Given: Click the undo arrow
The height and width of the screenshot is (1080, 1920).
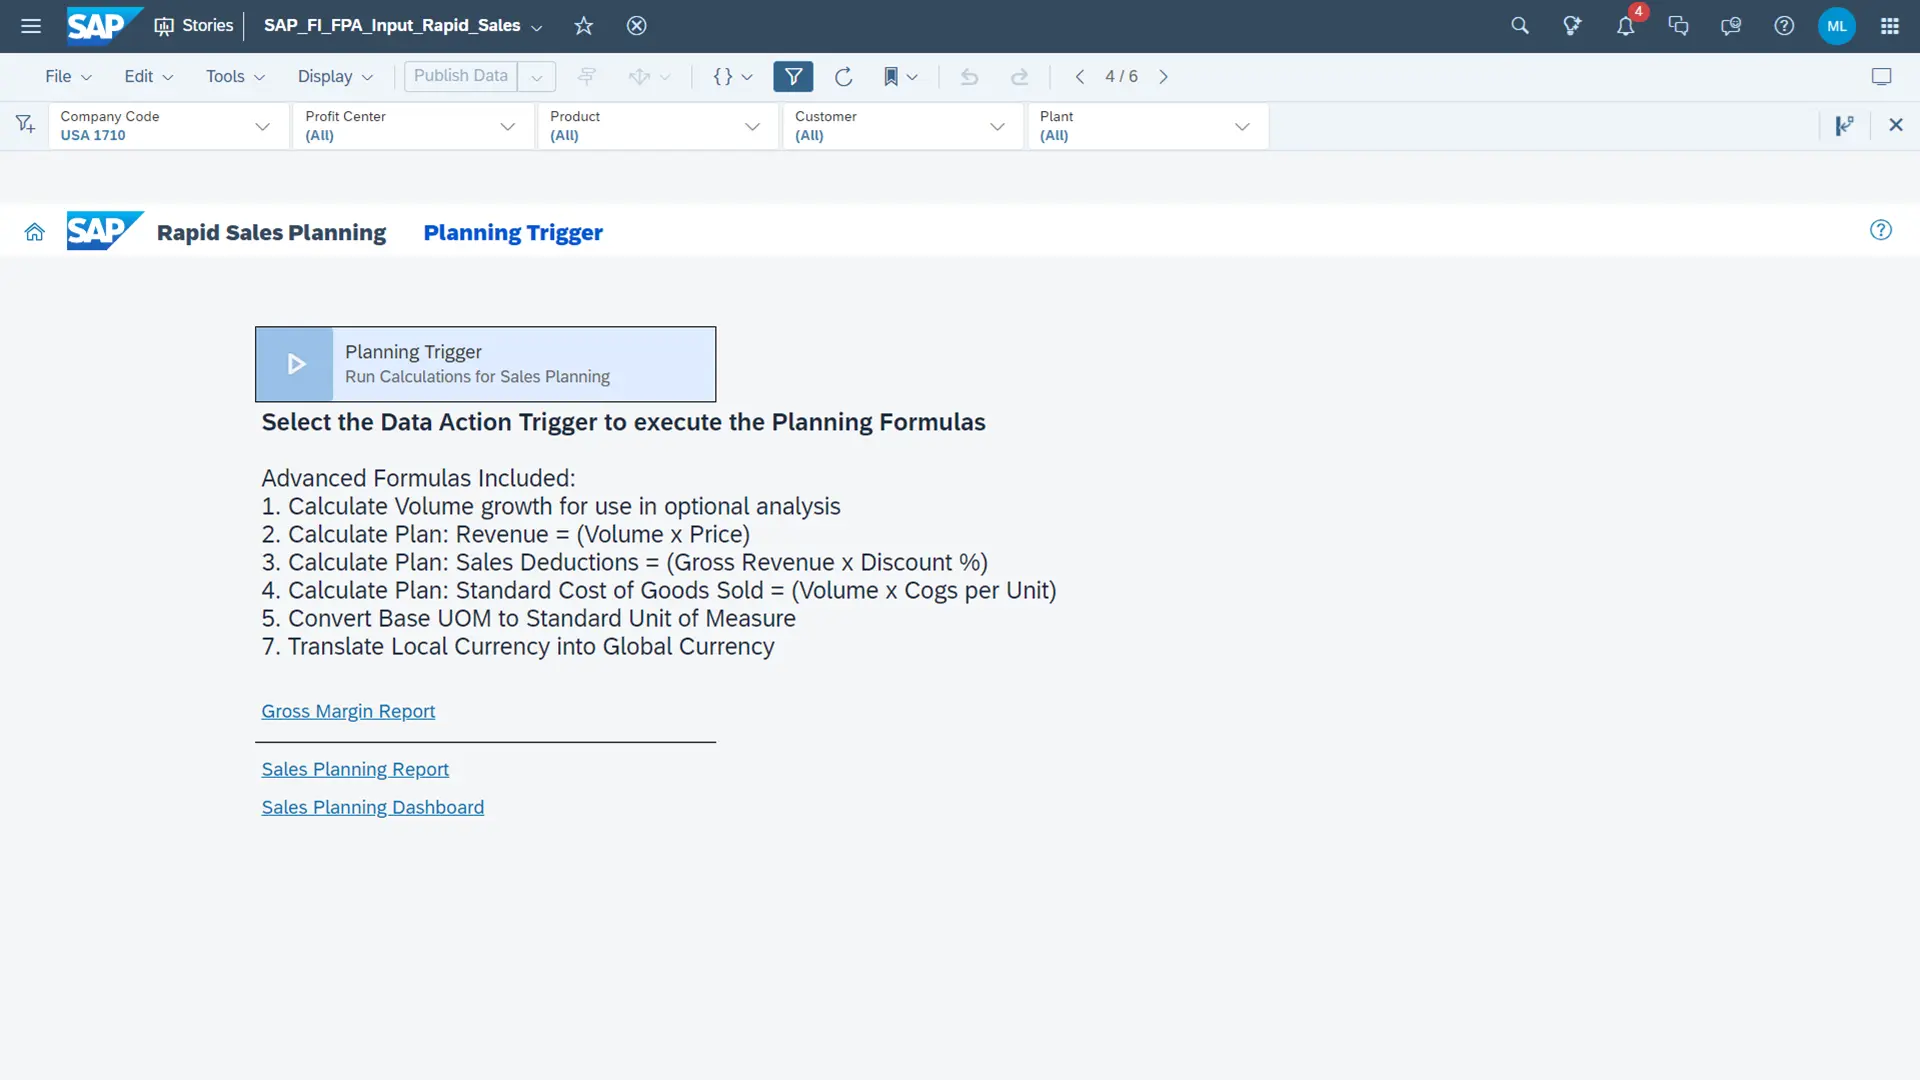Looking at the screenshot, I should [x=969, y=76].
